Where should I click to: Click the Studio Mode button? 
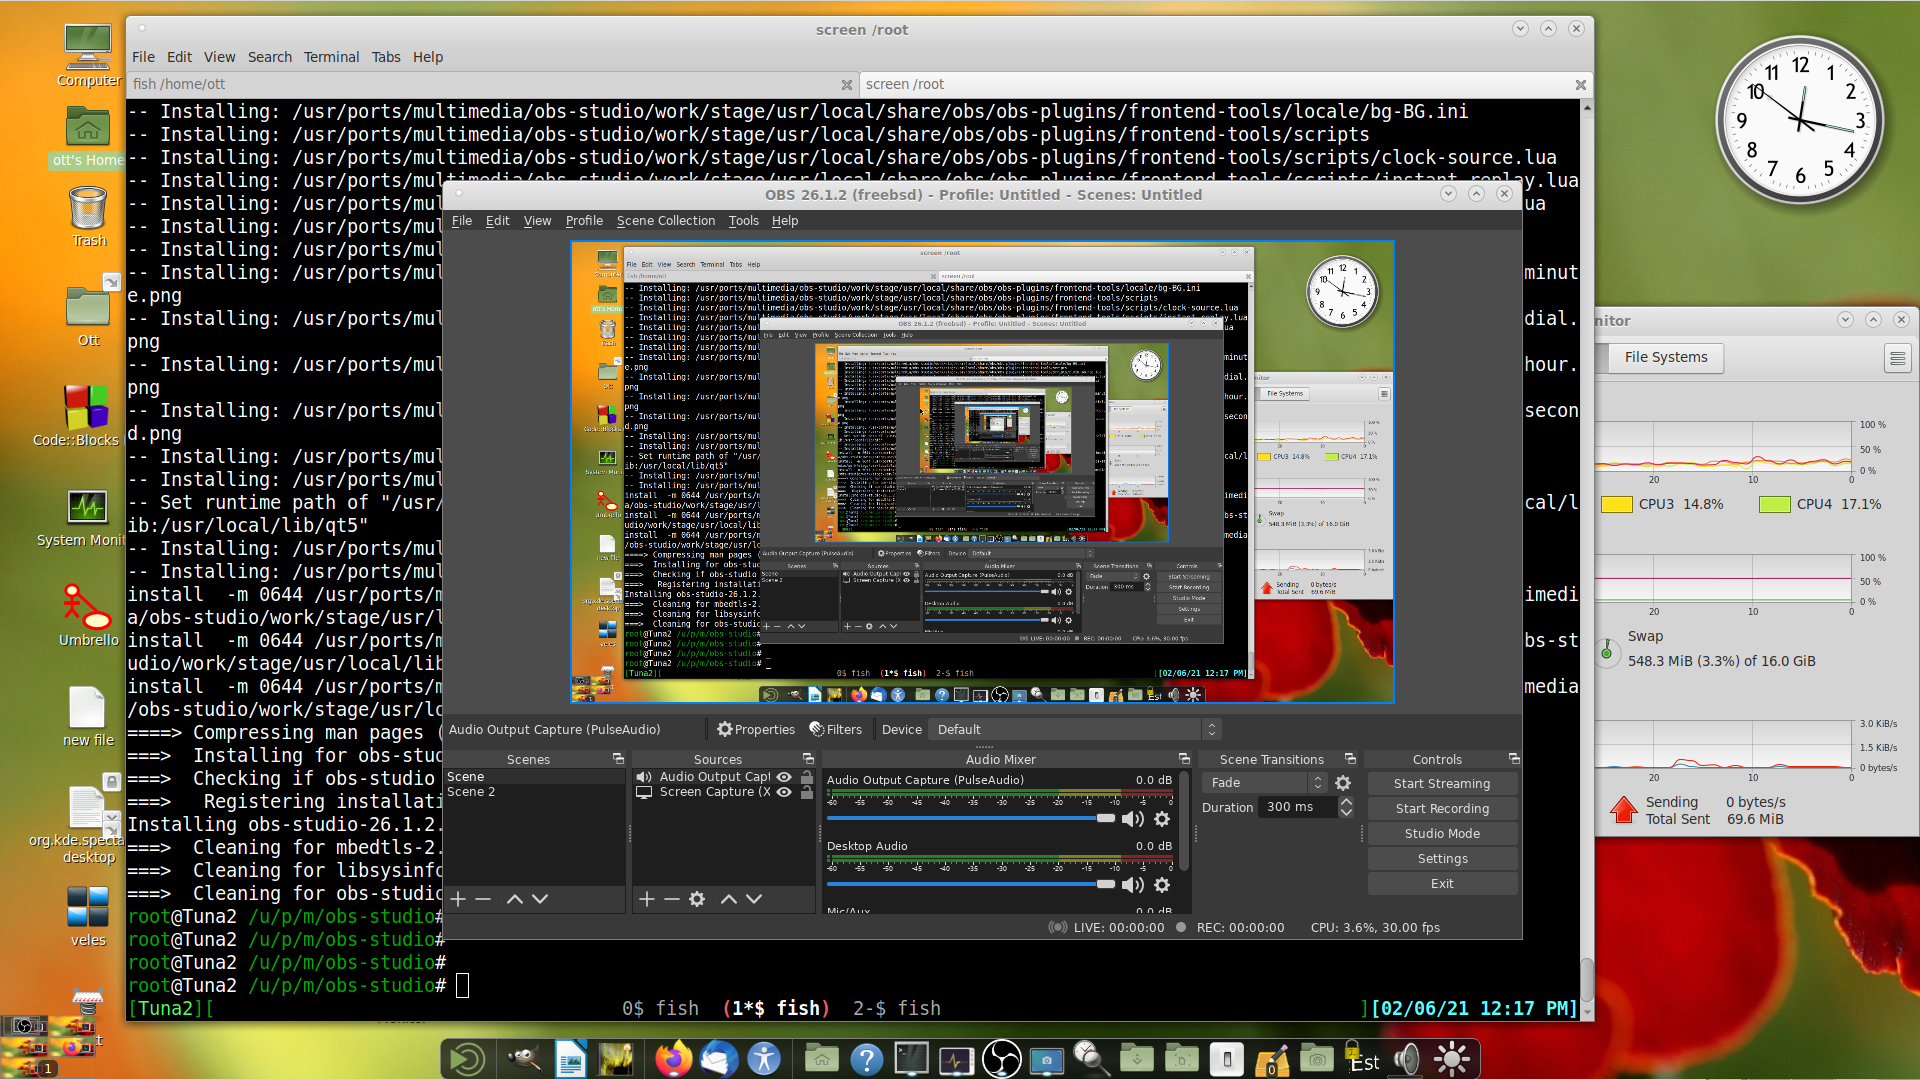click(x=1441, y=834)
